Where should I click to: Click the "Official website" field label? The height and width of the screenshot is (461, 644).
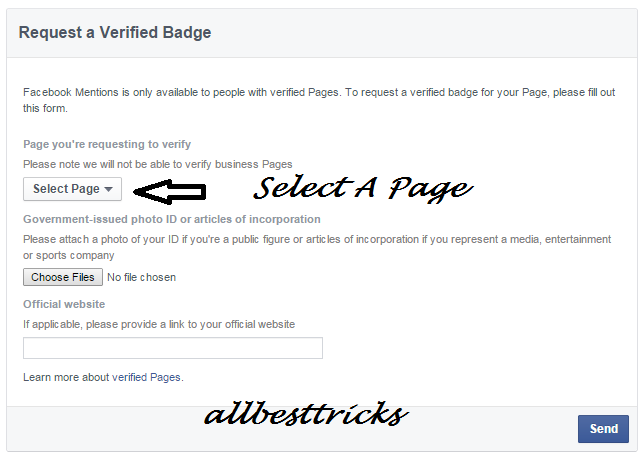coord(64,304)
